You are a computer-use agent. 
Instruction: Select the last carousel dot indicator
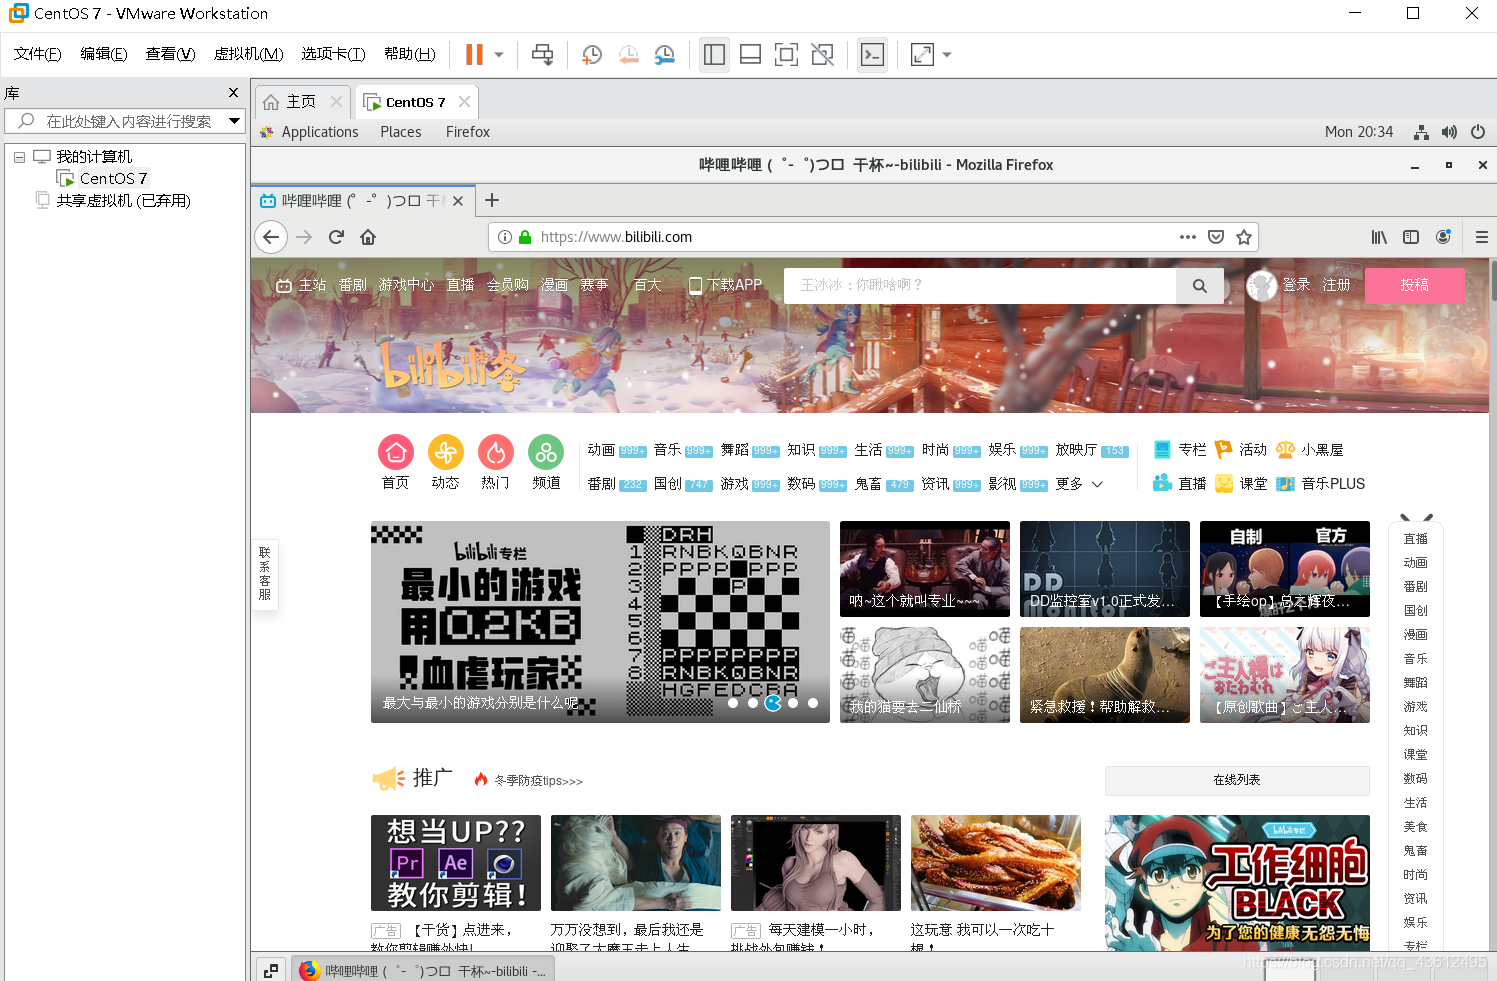(813, 703)
